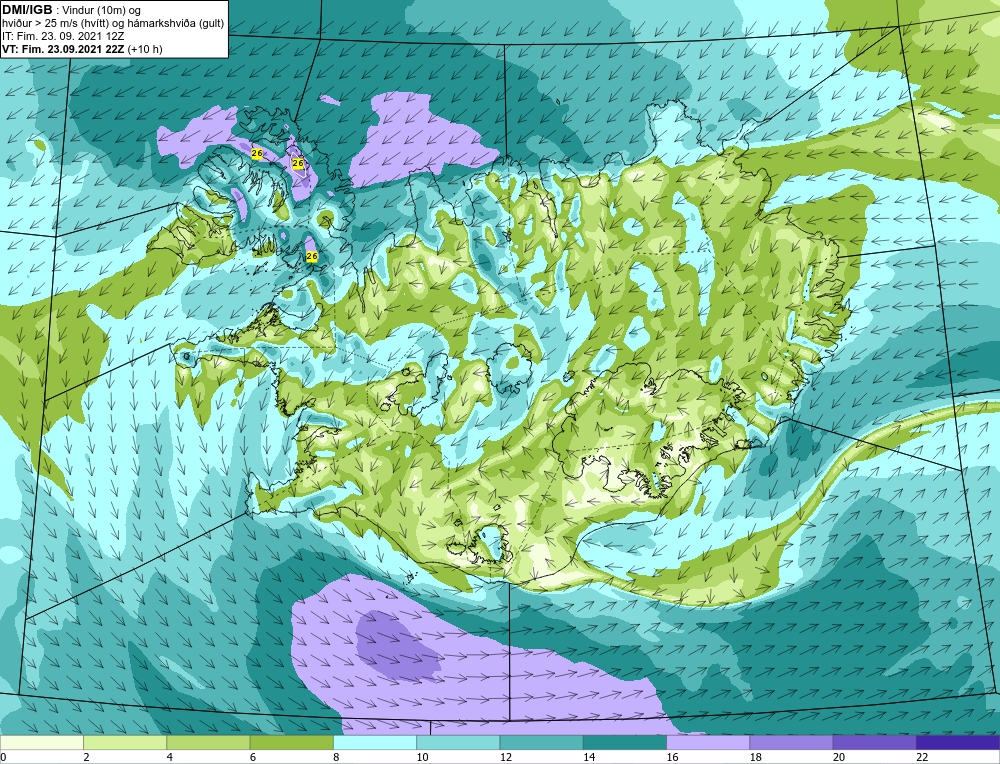Screen dimensions: 1000x764
Task: Select the pale cyan 8–10 m/s legend swatch
Action: point(375,742)
